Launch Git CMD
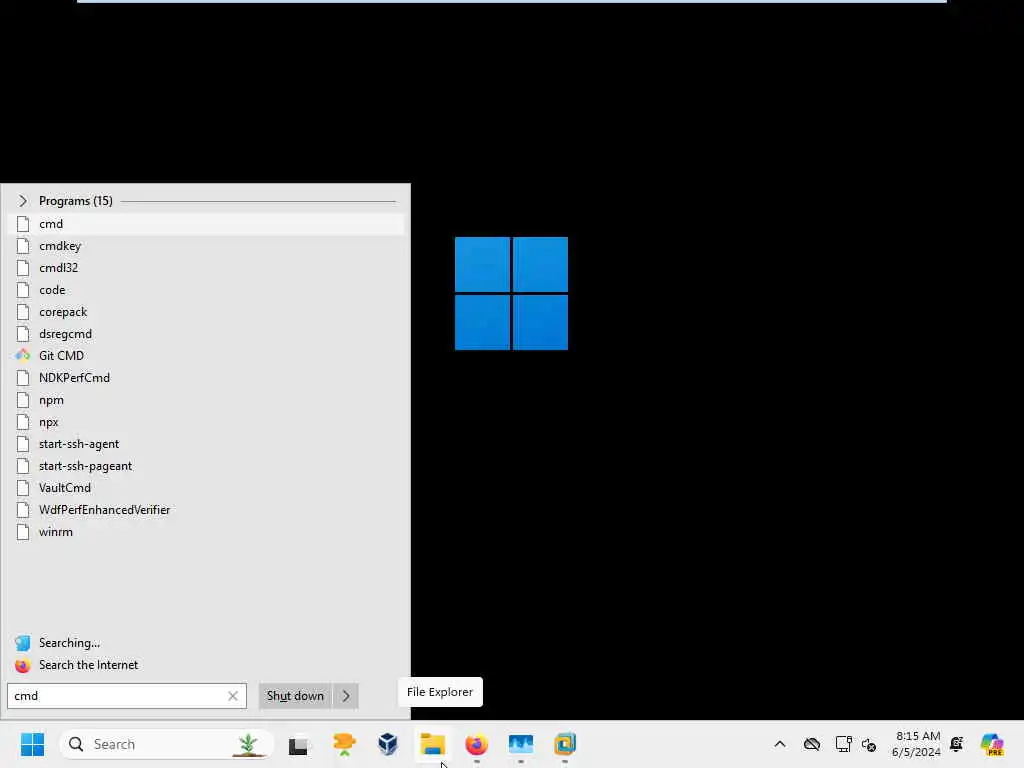The height and width of the screenshot is (768, 1024). [206, 356]
